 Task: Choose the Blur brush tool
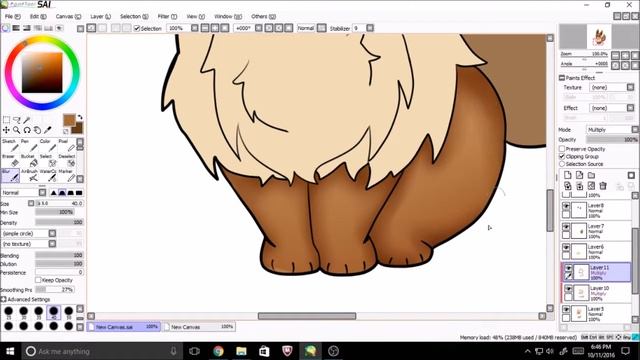10,176
